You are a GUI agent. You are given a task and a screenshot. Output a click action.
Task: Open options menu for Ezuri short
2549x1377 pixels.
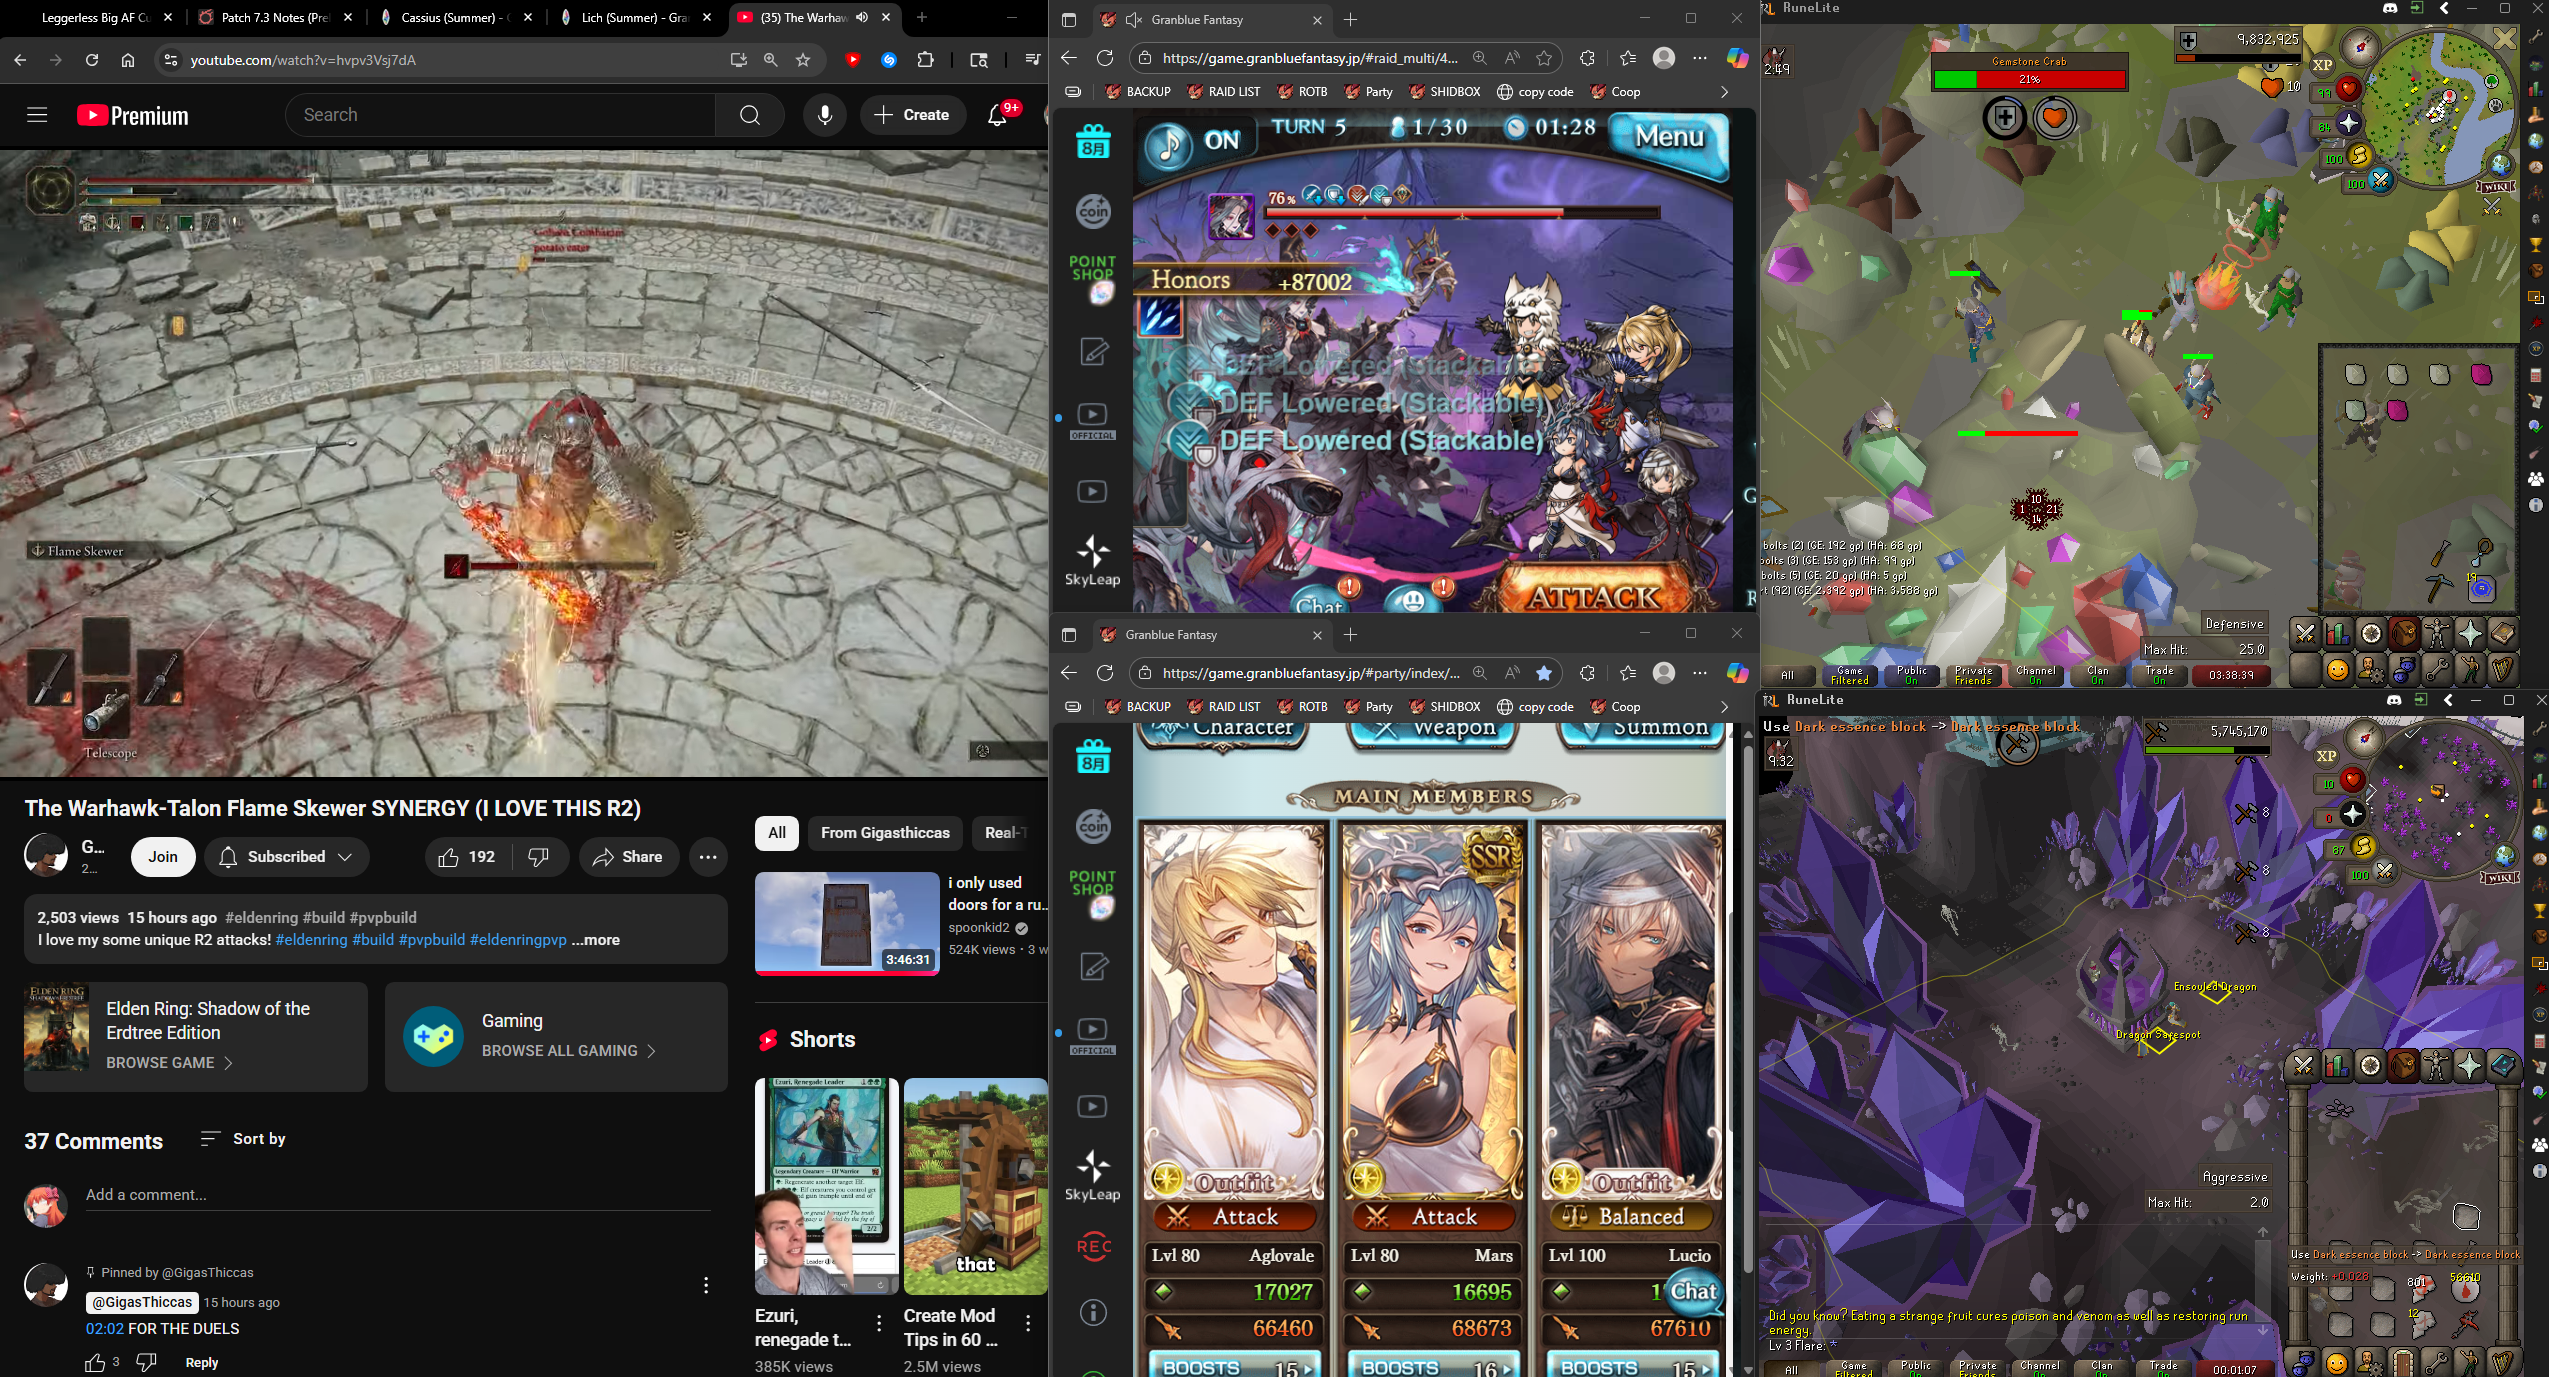[879, 1323]
